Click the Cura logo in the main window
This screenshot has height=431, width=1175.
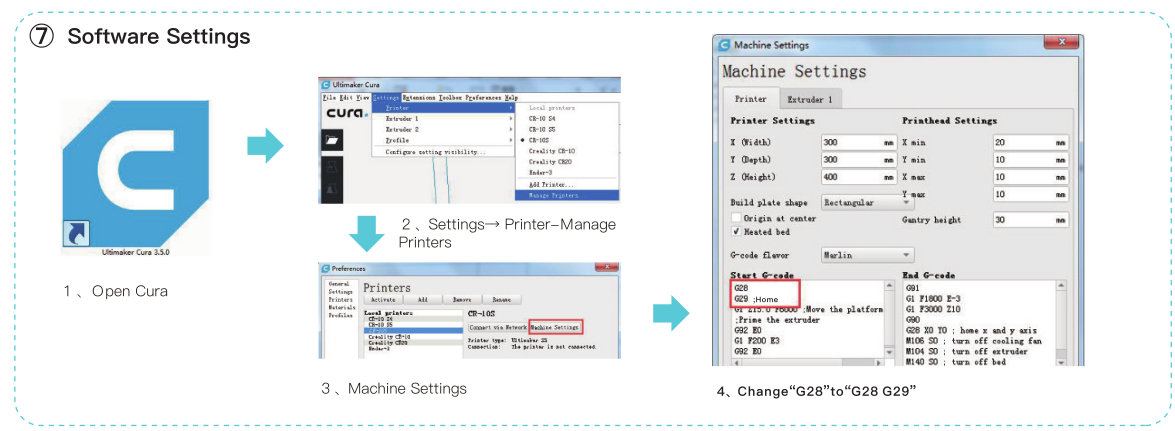343,113
